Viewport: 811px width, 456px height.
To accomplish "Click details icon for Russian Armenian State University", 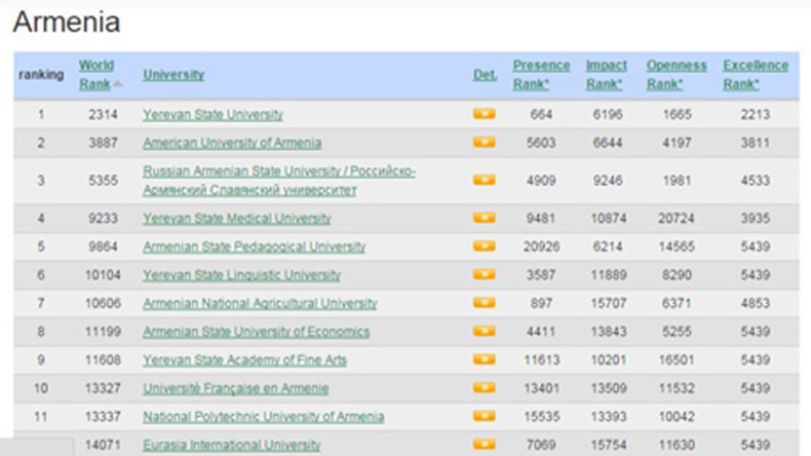I will pos(484,180).
